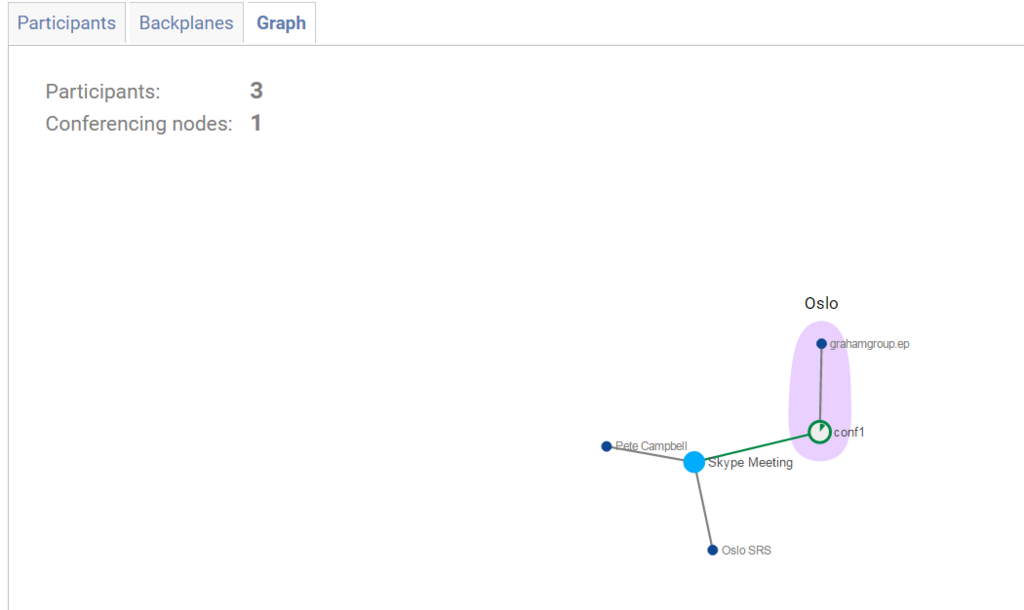Click the green backplane link to conf1

pos(758,447)
